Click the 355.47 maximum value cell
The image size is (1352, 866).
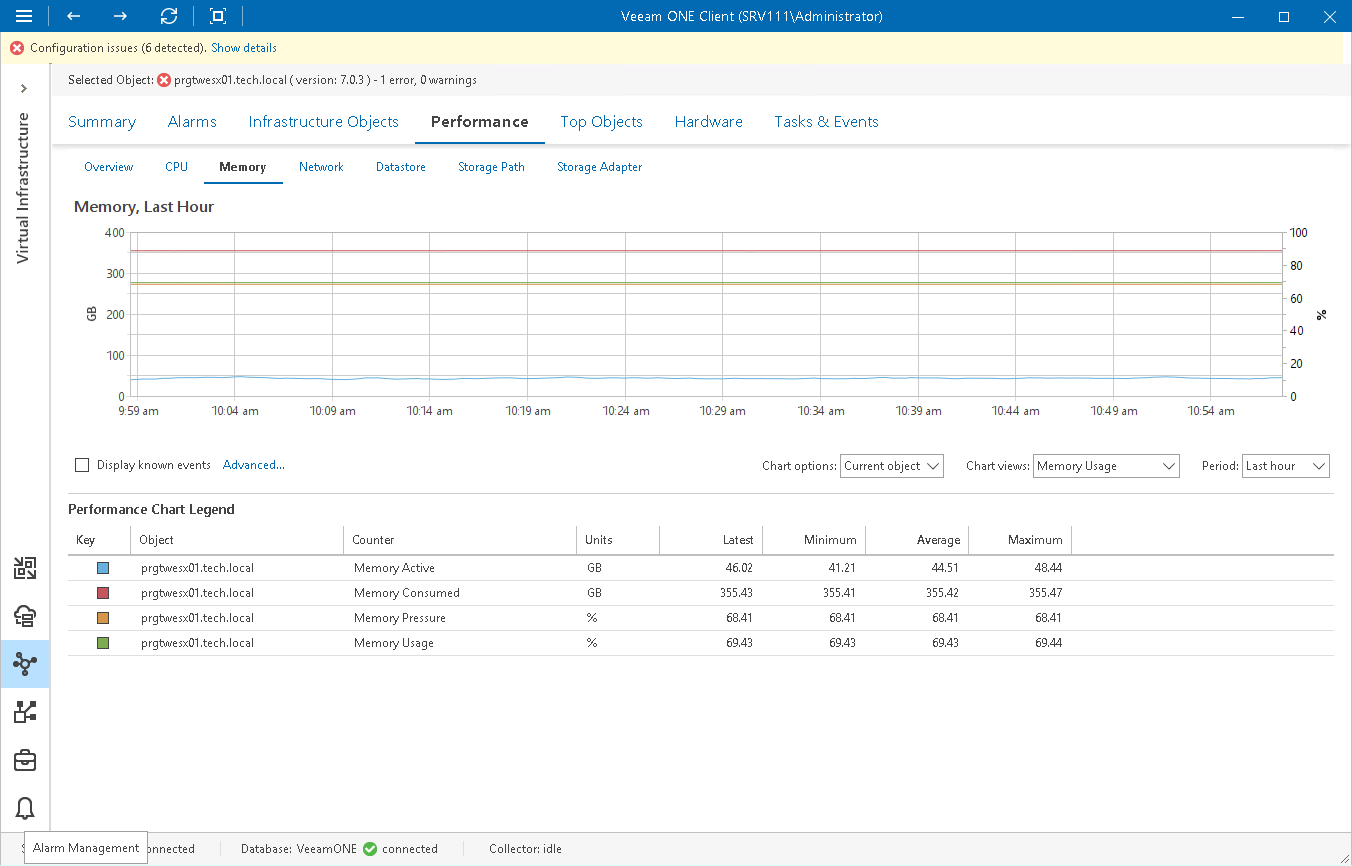(x=1045, y=593)
